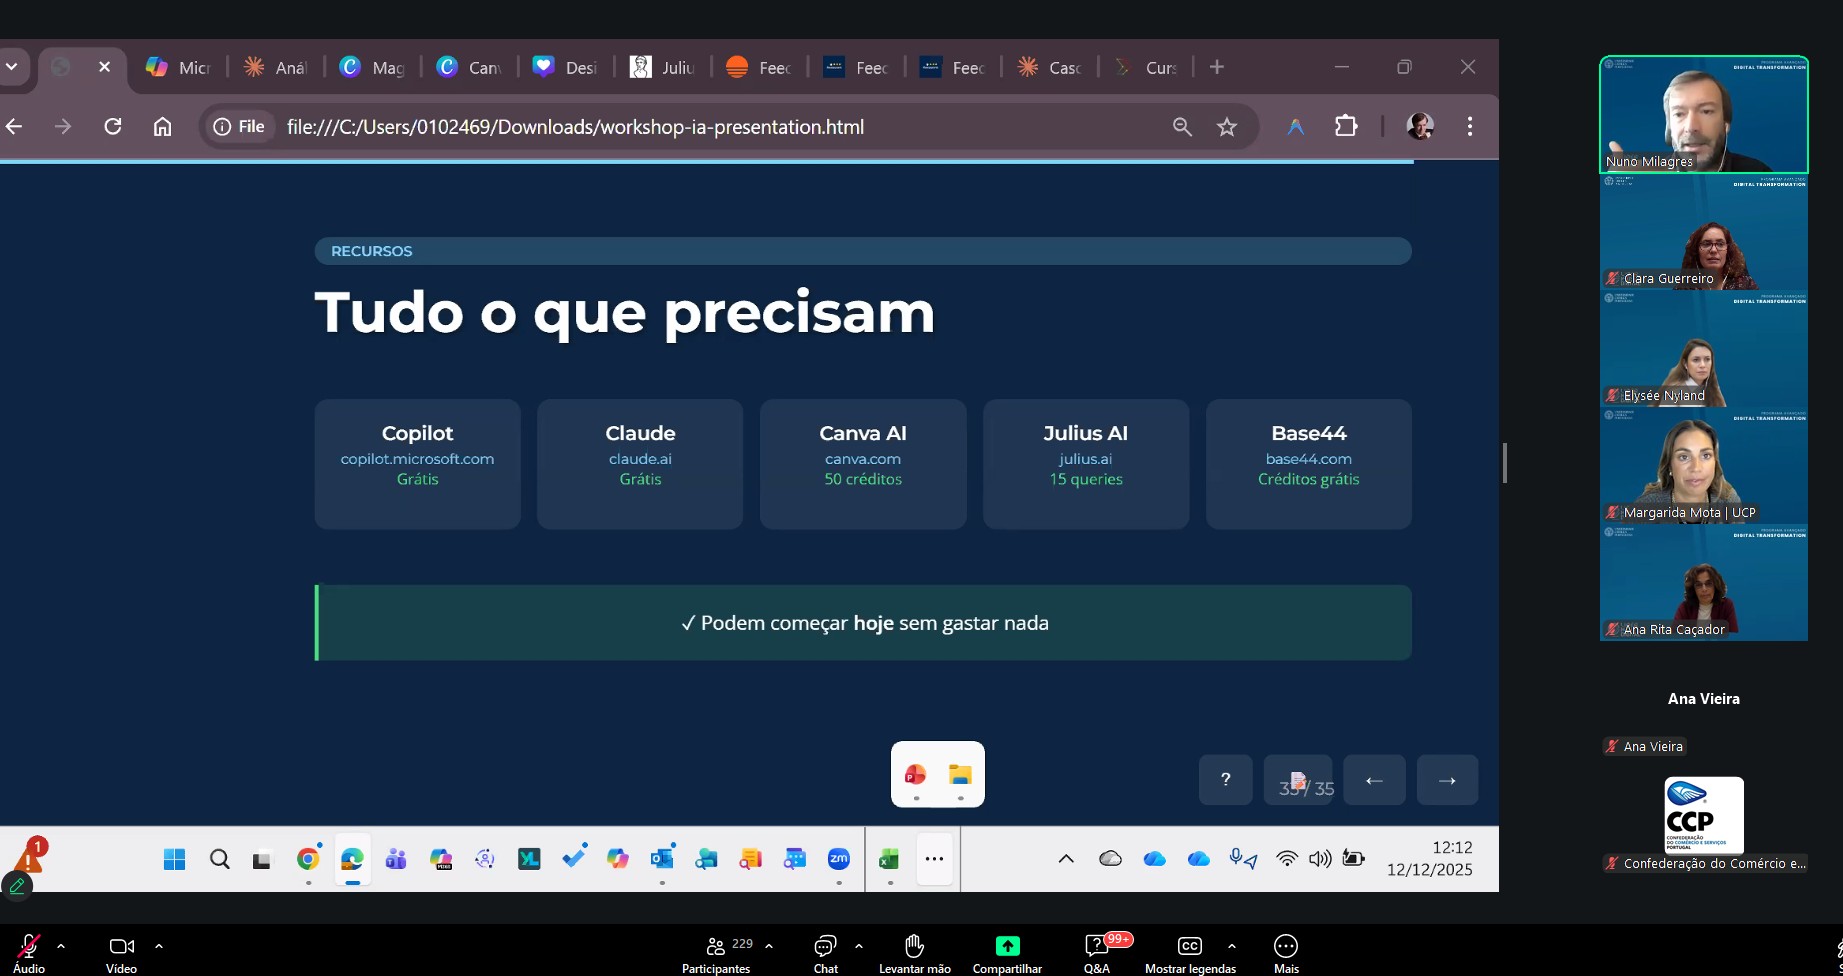Expand the chevron next to Participantes

(x=769, y=946)
